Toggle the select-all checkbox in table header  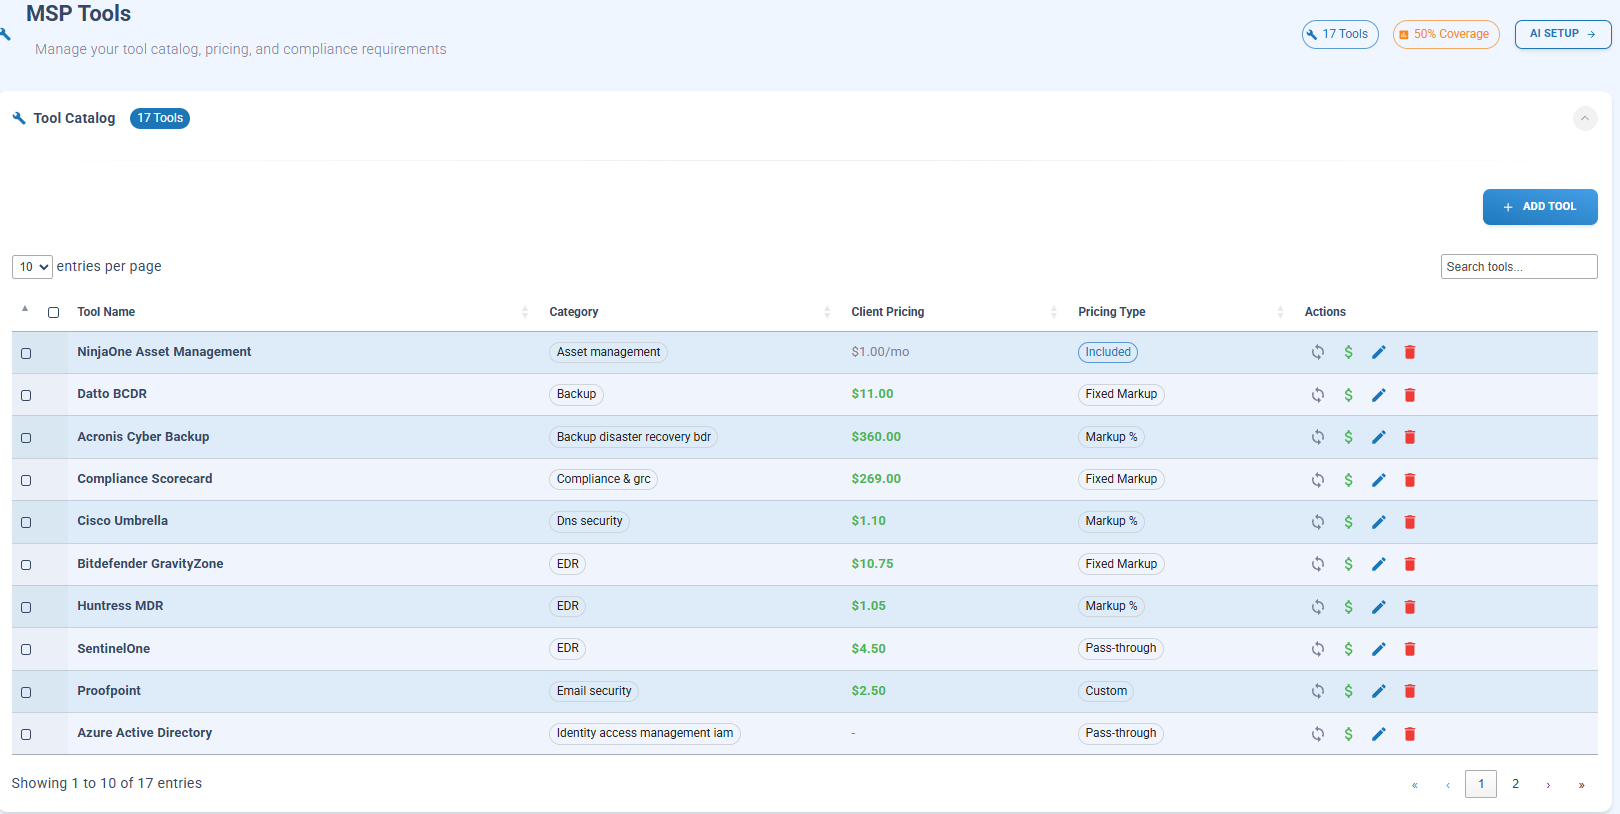54,312
